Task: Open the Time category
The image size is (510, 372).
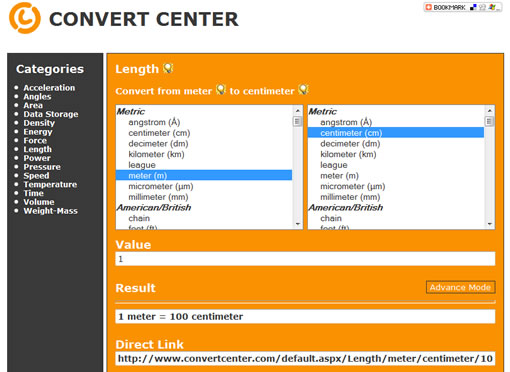Action: (33, 193)
